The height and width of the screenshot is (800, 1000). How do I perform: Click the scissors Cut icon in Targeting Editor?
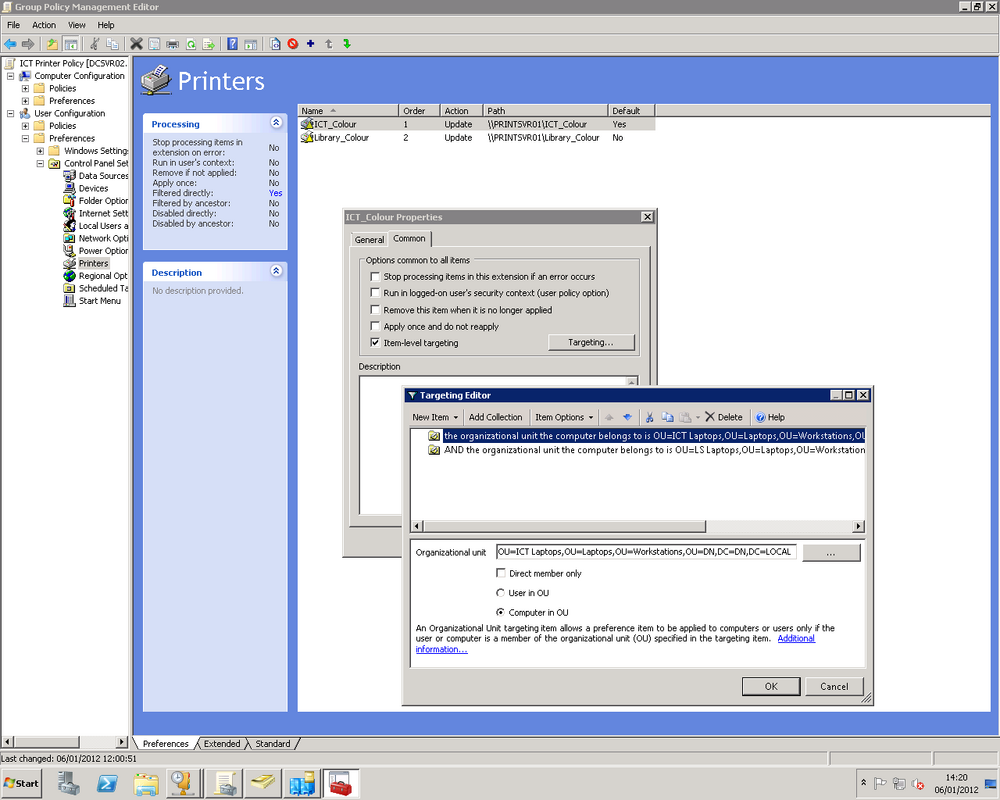[649, 417]
